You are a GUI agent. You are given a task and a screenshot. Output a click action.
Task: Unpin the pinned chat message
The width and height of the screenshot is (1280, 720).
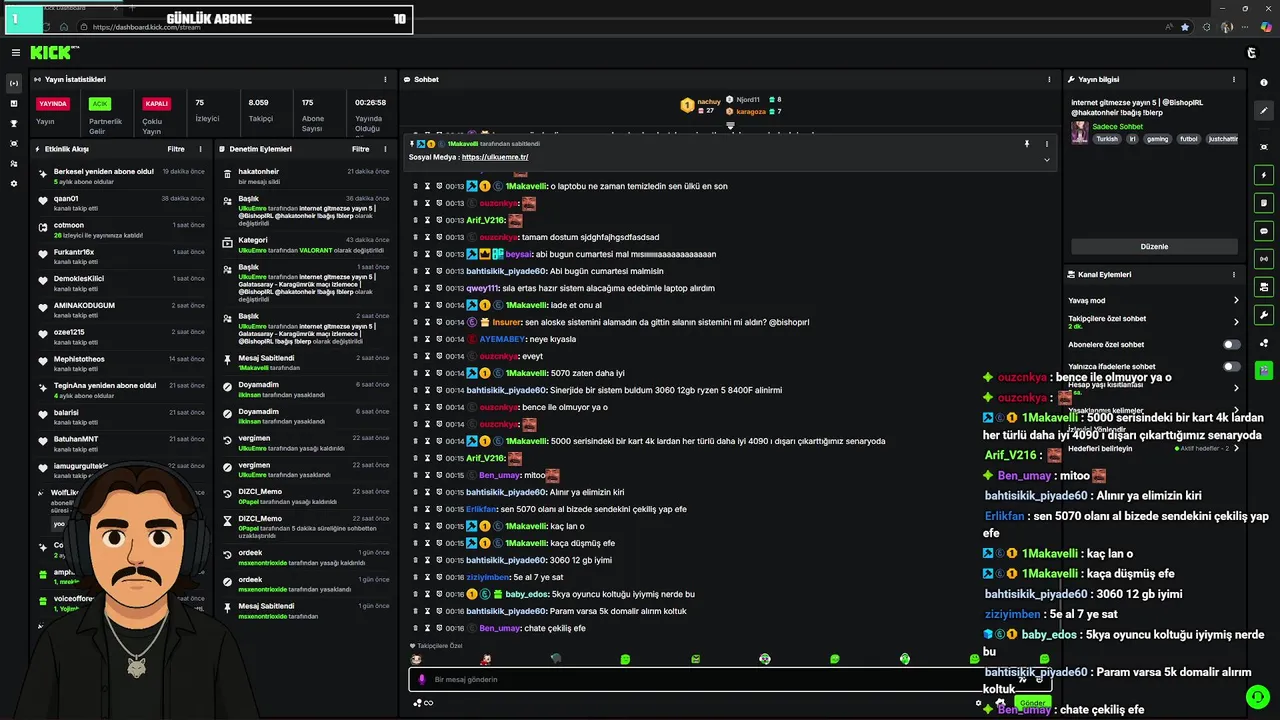pos(1026,144)
